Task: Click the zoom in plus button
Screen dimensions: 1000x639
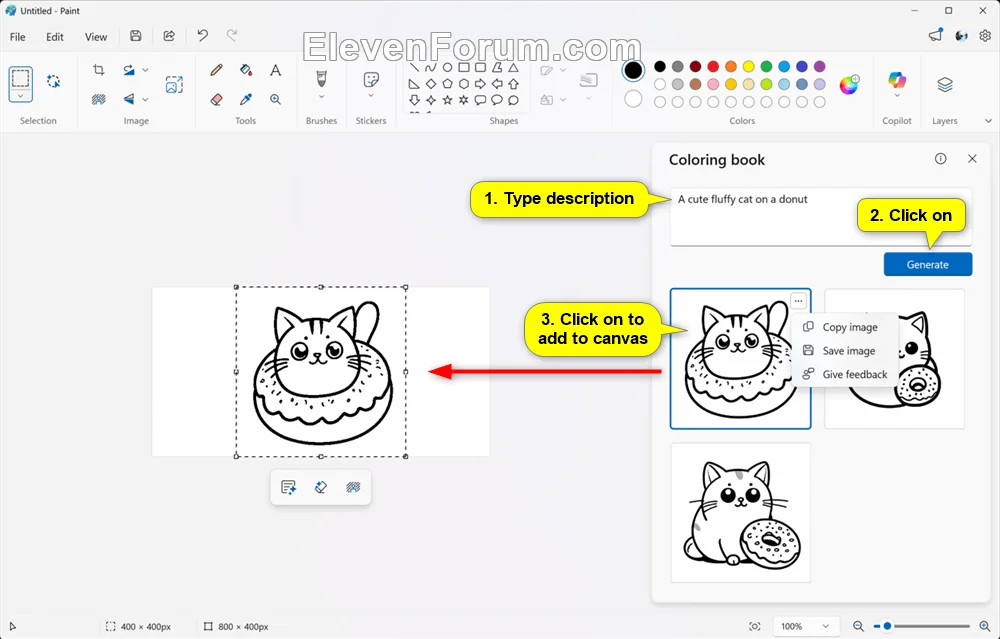Action: point(984,626)
